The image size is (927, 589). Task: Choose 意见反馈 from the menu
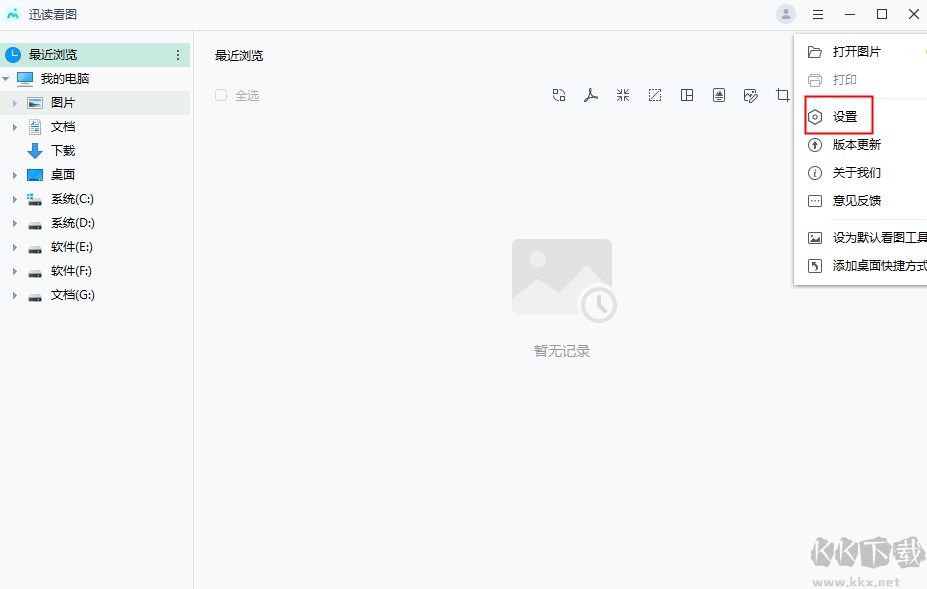coord(850,200)
